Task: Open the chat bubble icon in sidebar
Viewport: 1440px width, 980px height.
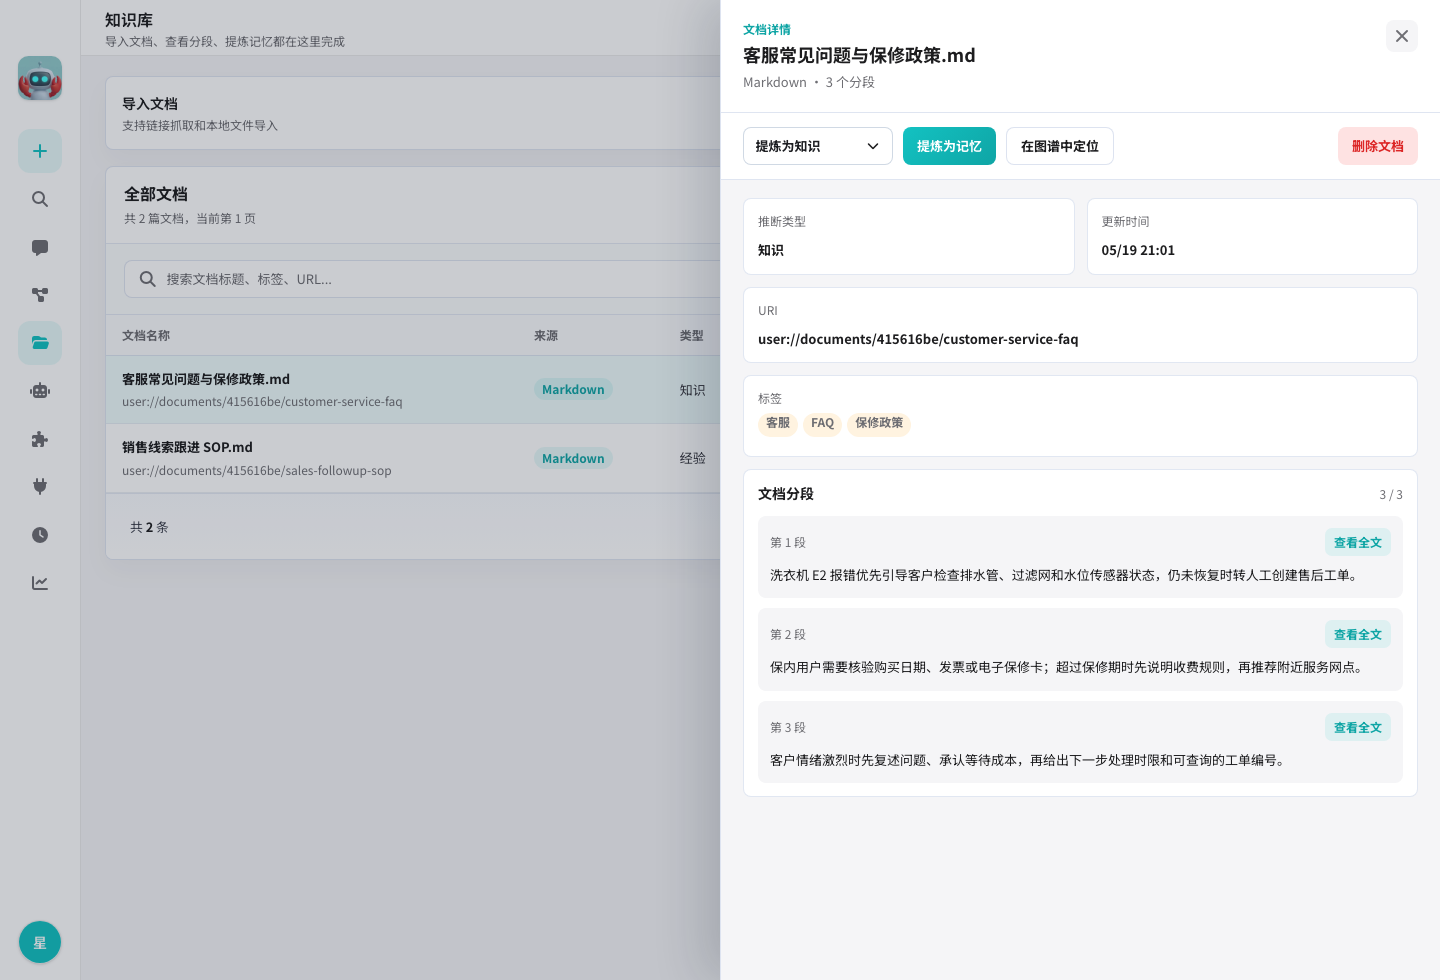Action: point(40,247)
